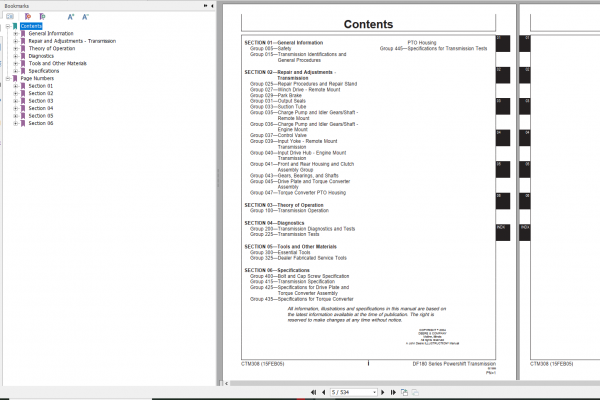This screenshot has width=600, height=400.
Task: Click the horizontal scrollbar left arrow below document
Action: [227, 383]
